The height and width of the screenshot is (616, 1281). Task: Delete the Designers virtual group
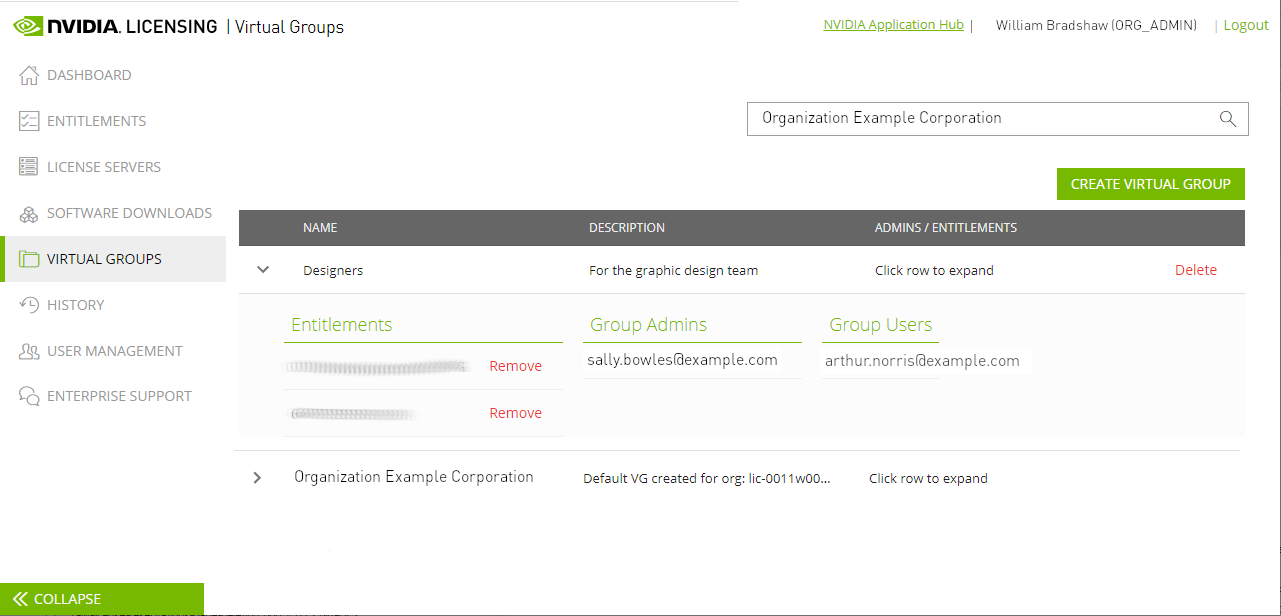click(x=1195, y=269)
